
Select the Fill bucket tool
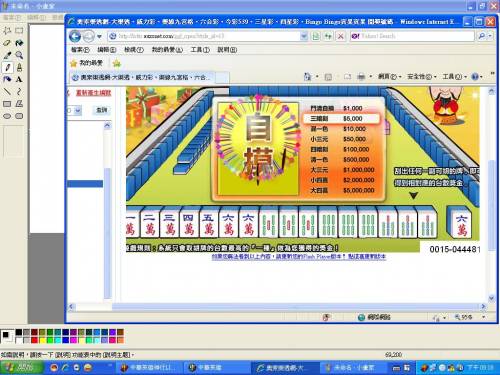tap(19, 43)
